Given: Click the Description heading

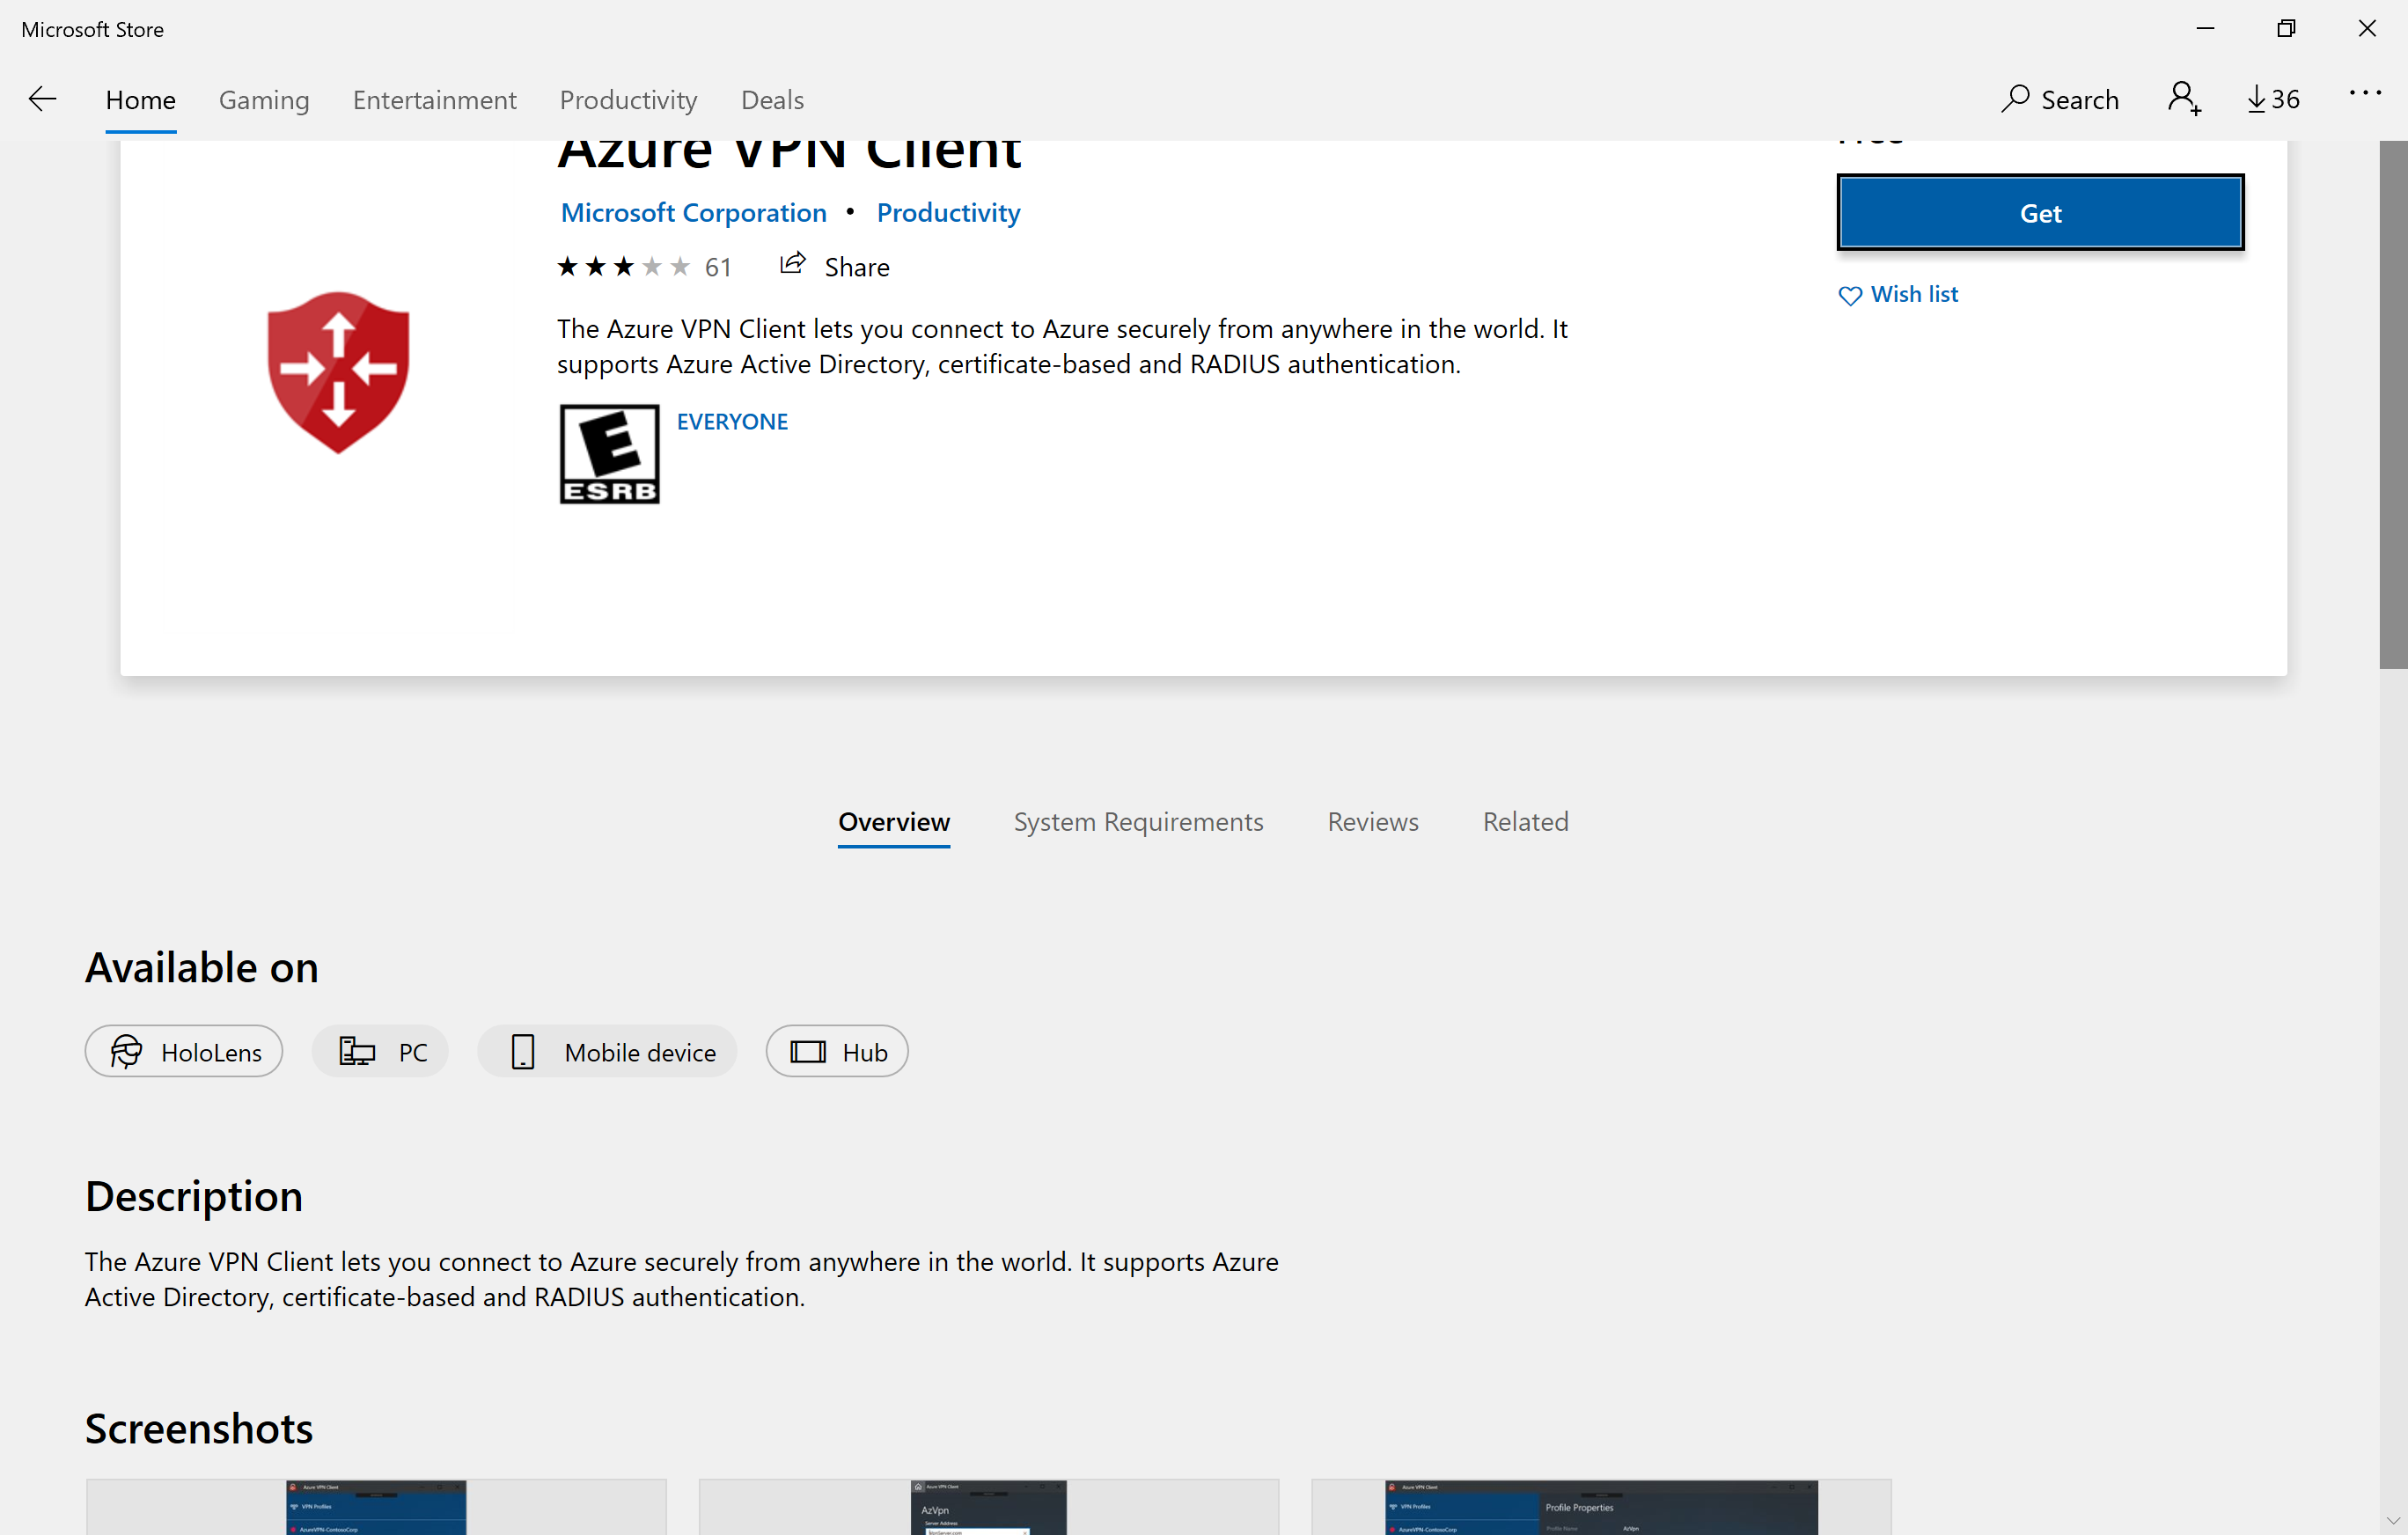Looking at the screenshot, I should coord(194,1196).
